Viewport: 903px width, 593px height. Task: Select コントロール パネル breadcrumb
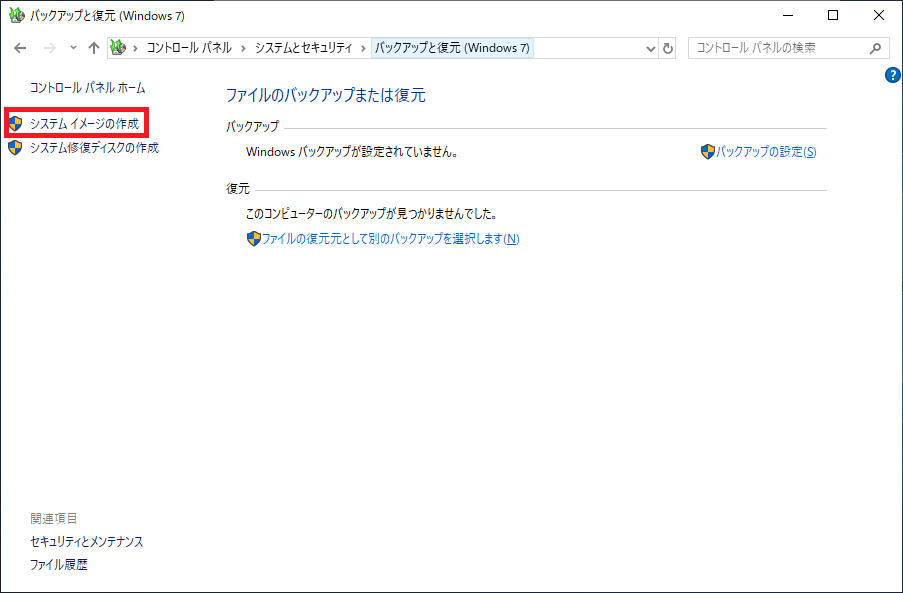189,48
